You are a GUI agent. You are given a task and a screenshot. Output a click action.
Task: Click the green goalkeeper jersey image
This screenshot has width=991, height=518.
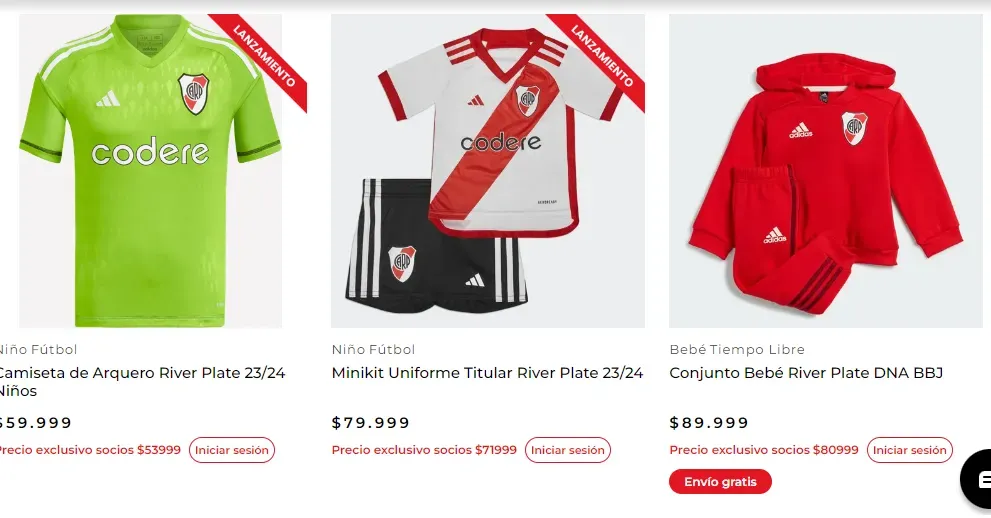coord(150,171)
